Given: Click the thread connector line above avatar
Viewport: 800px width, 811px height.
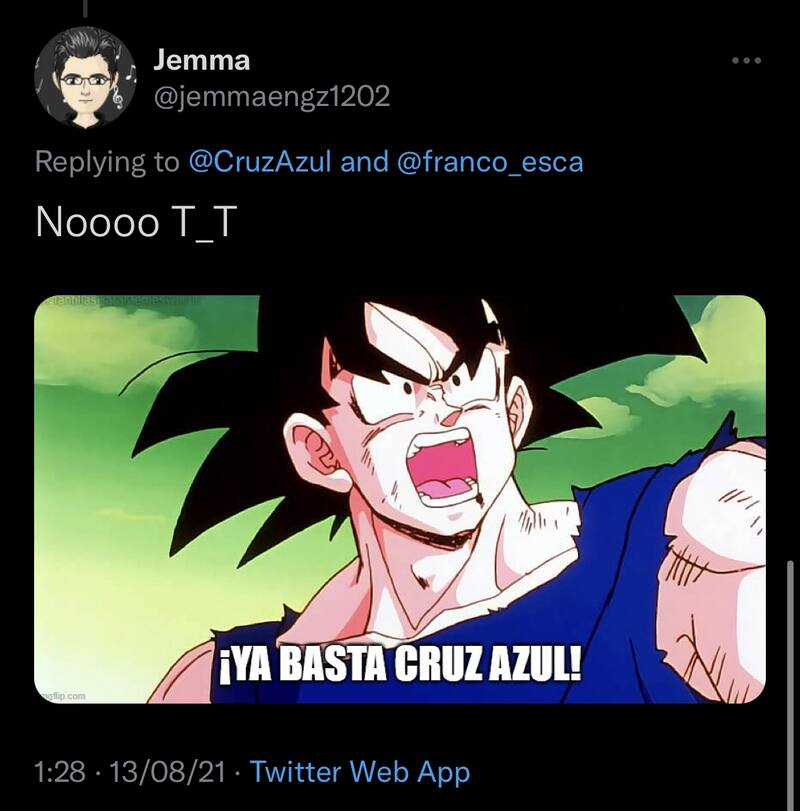Looking at the screenshot, I should (x=84, y=8).
